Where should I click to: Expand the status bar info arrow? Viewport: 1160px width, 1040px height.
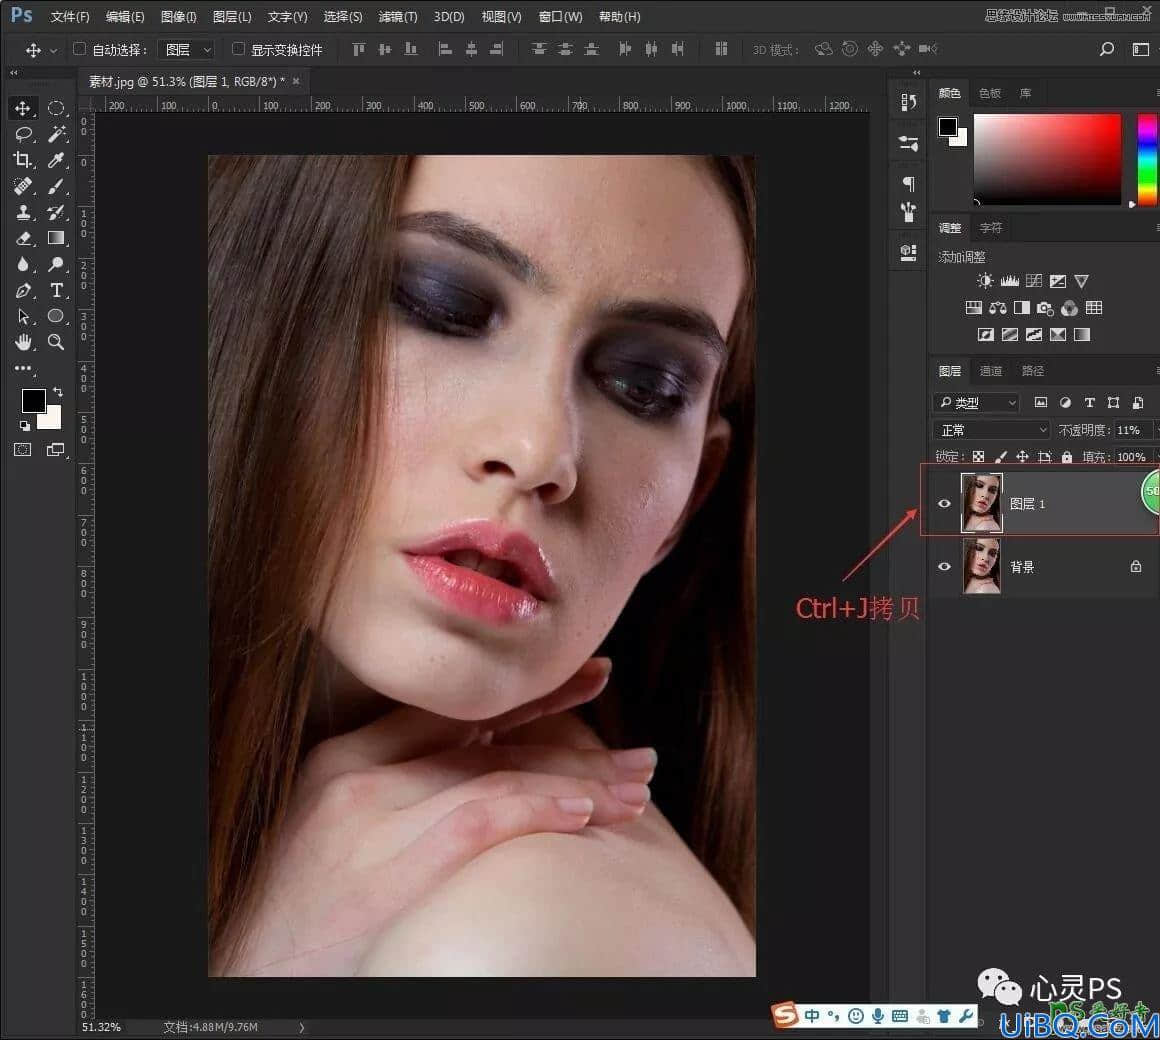coord(301,1027)
